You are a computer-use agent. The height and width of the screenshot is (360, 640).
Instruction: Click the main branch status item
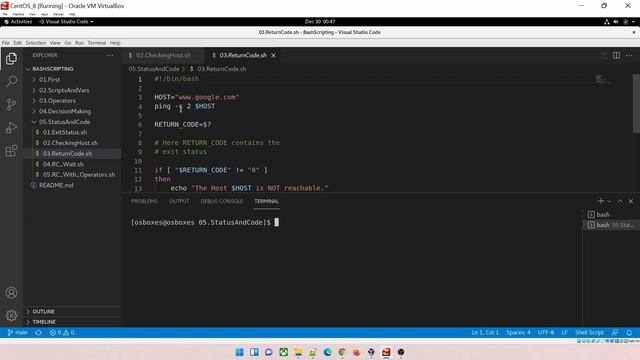17,332
